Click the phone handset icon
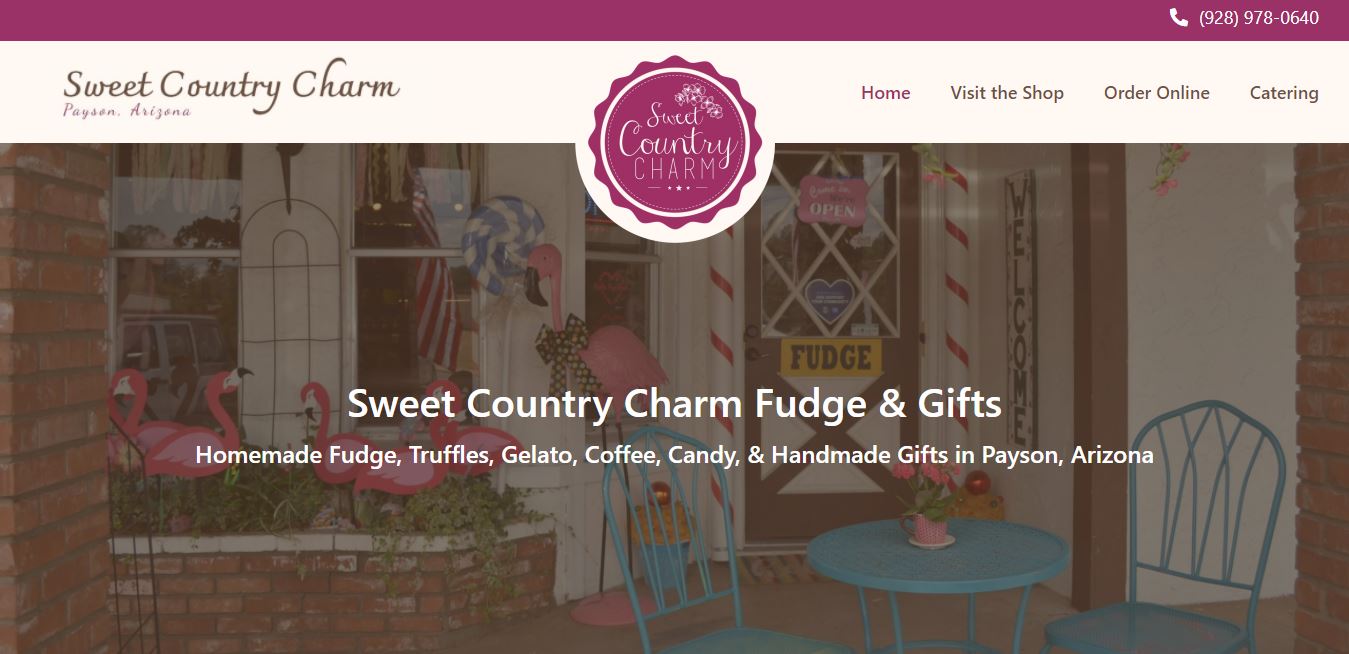 tap(1179, 18)
